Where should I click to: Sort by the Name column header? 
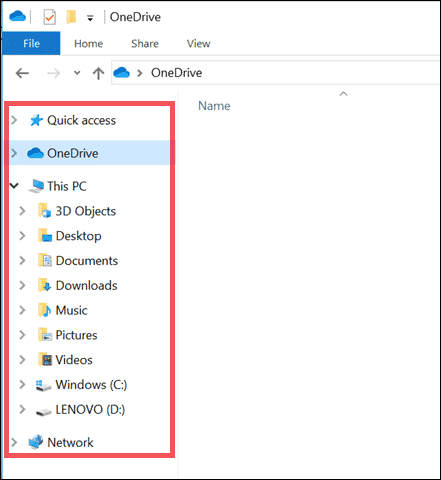coord(214,106)
